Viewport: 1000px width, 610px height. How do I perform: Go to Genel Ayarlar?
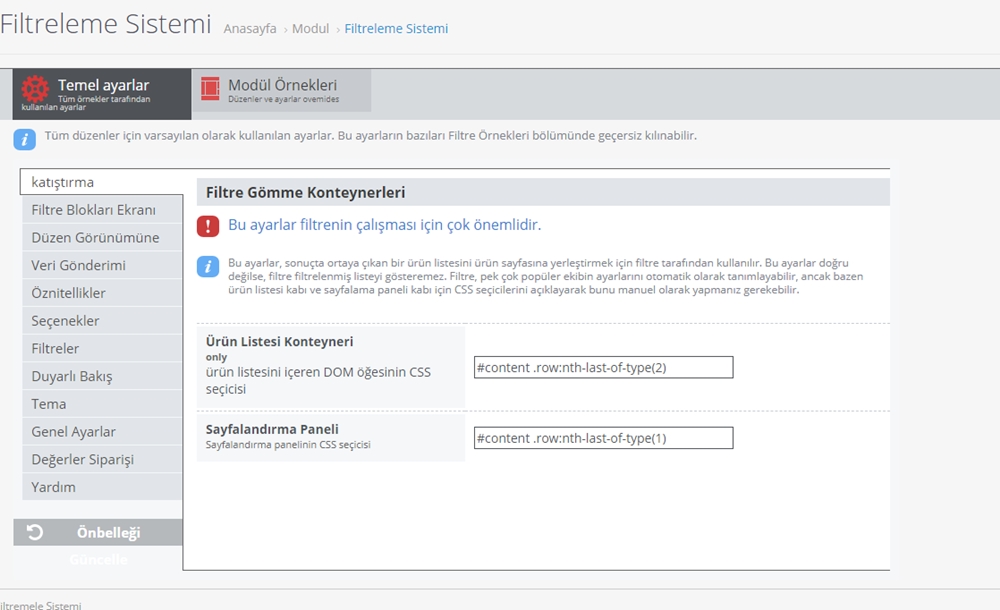click(102, 432)
